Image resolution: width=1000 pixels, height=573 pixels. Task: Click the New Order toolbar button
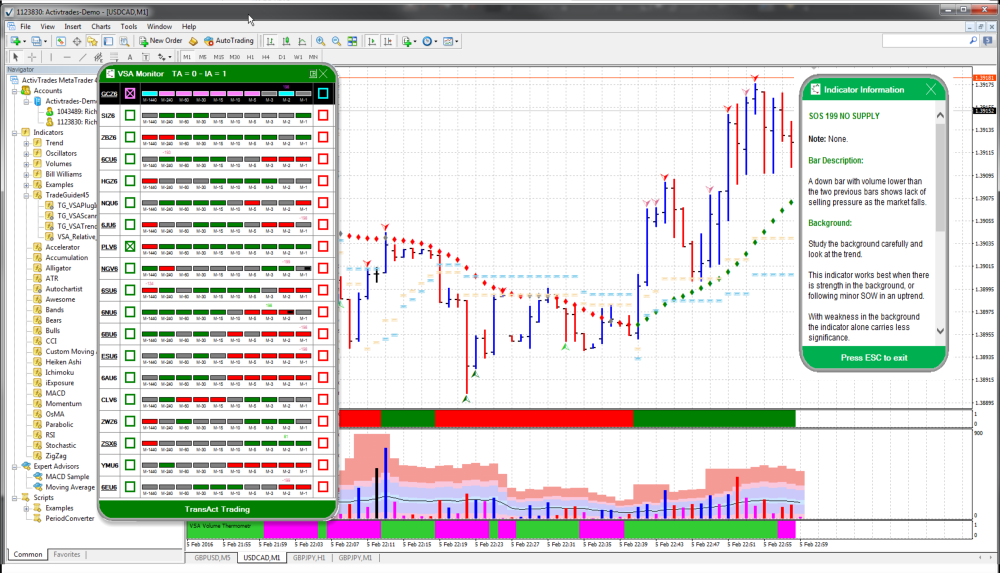click(160, 41)
